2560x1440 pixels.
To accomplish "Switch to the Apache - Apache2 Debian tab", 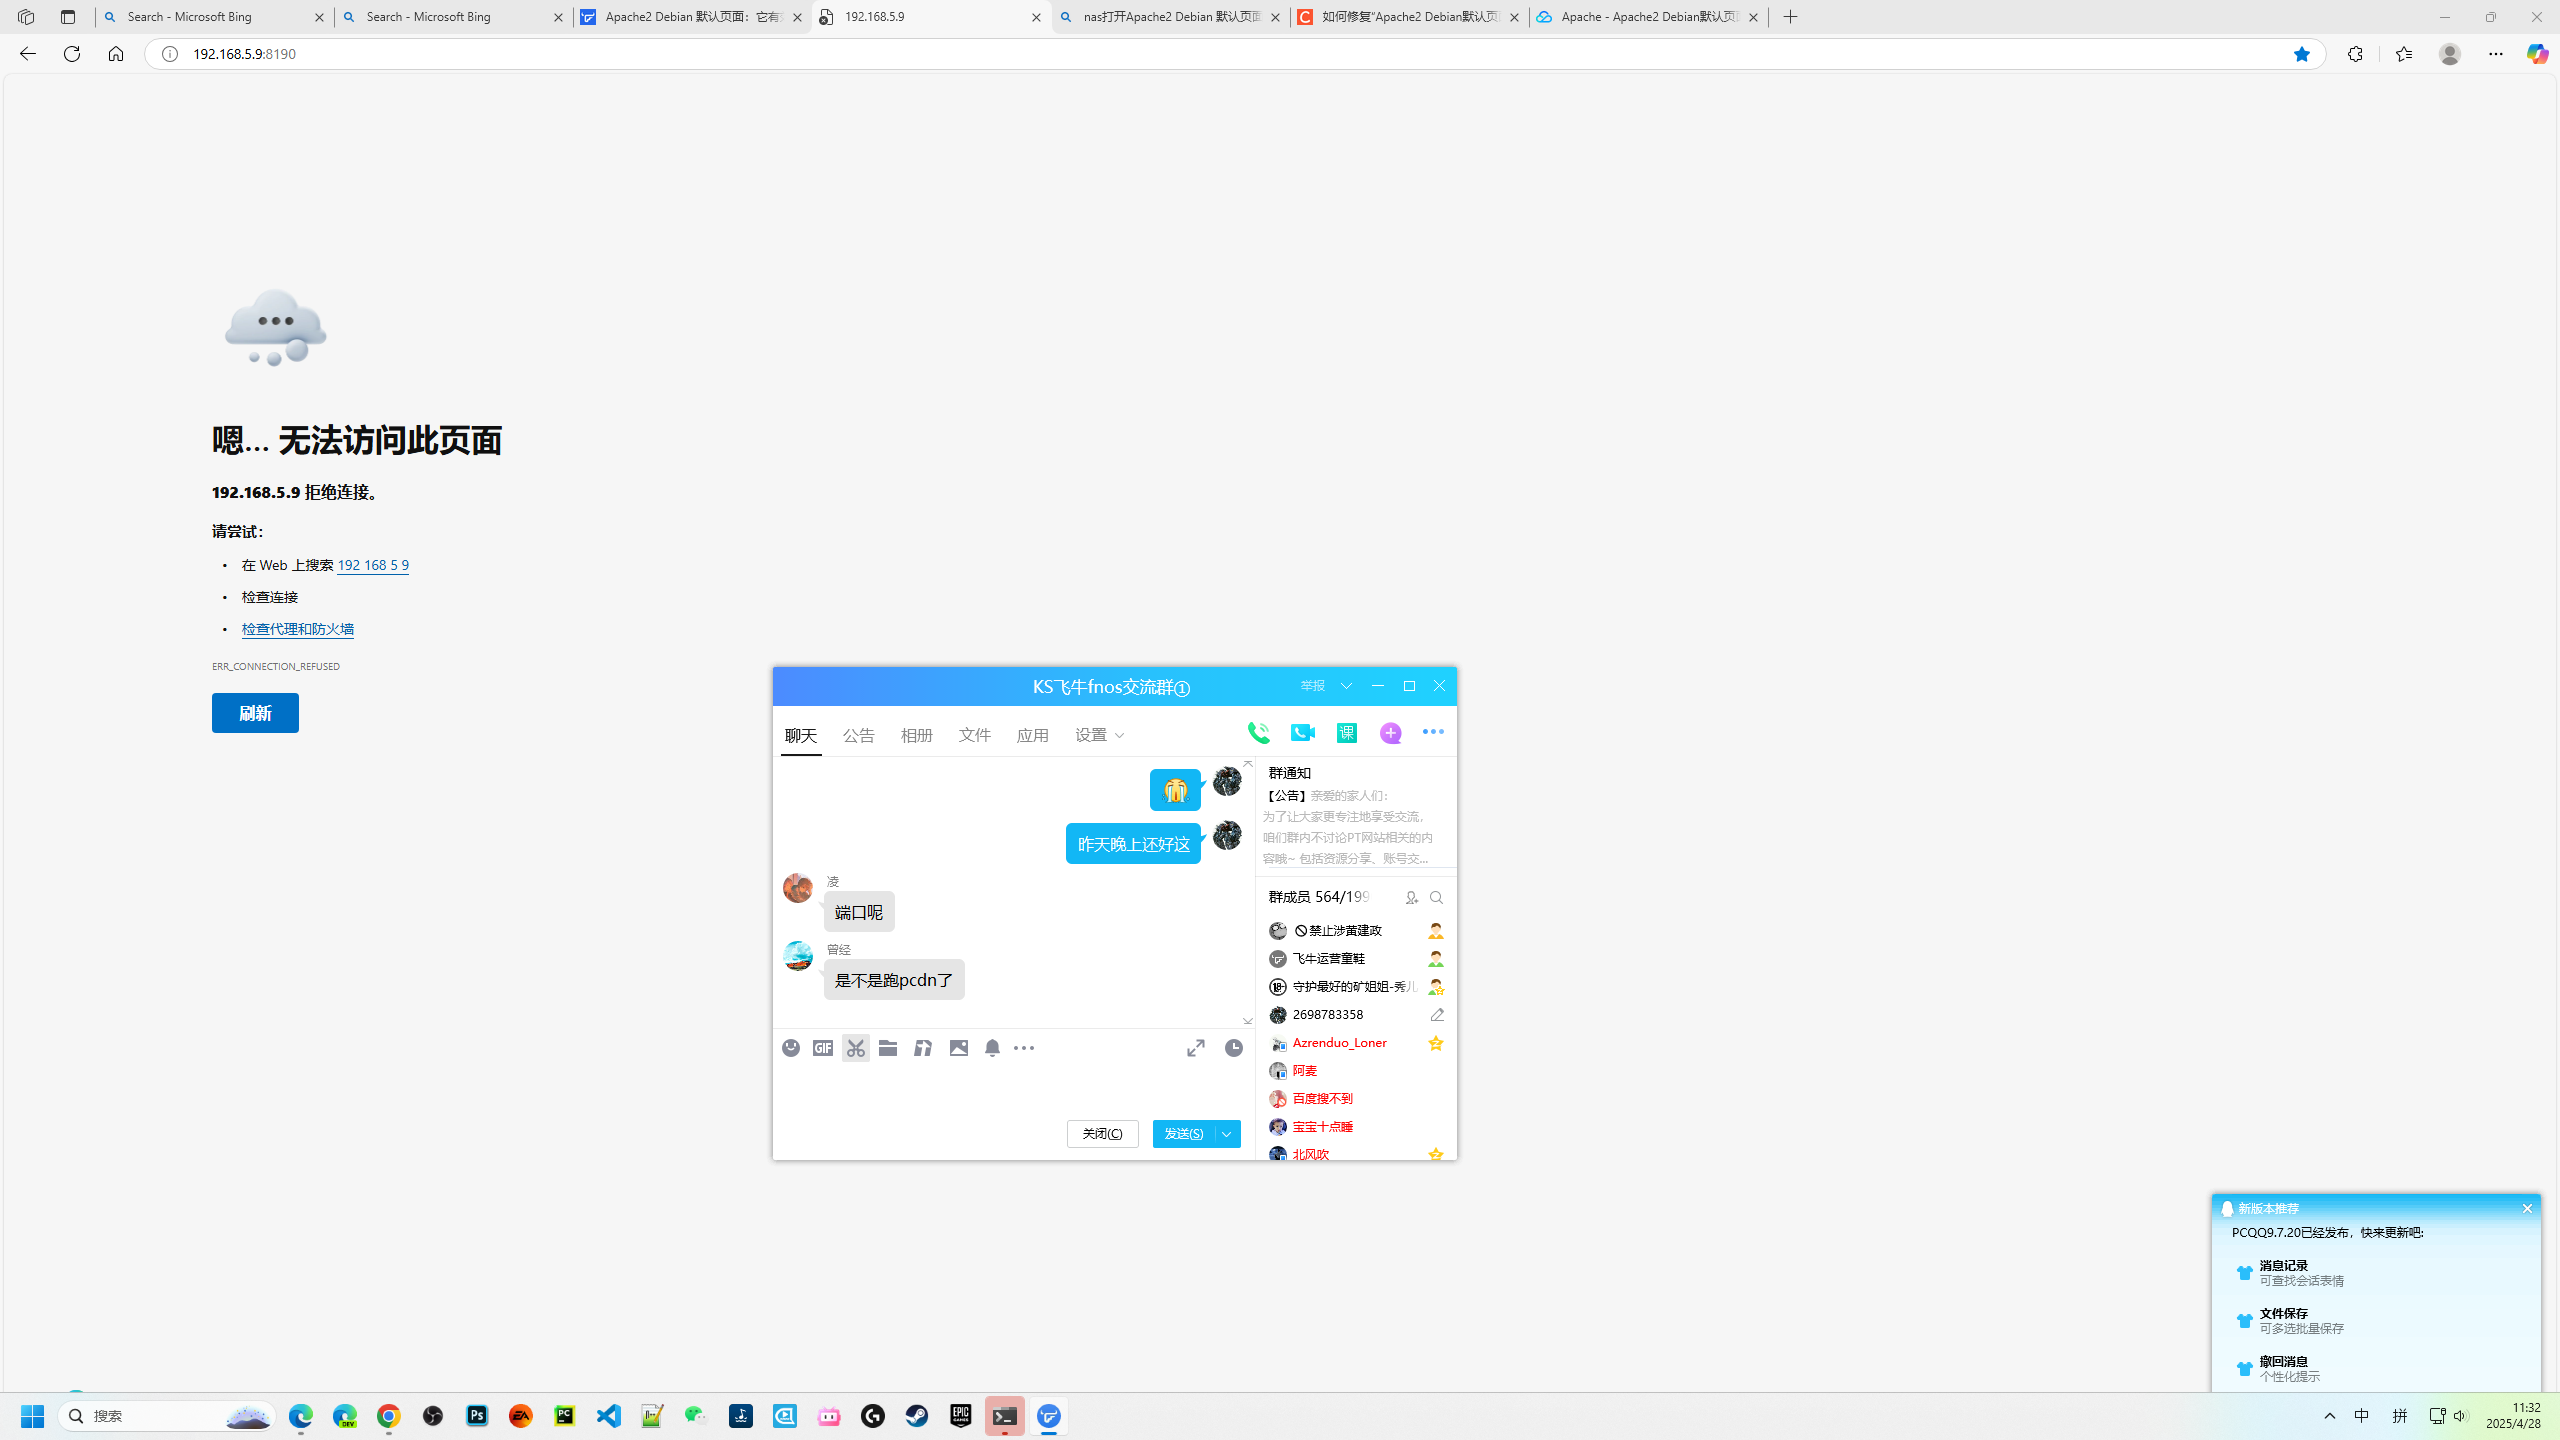I will (1648, 17).
